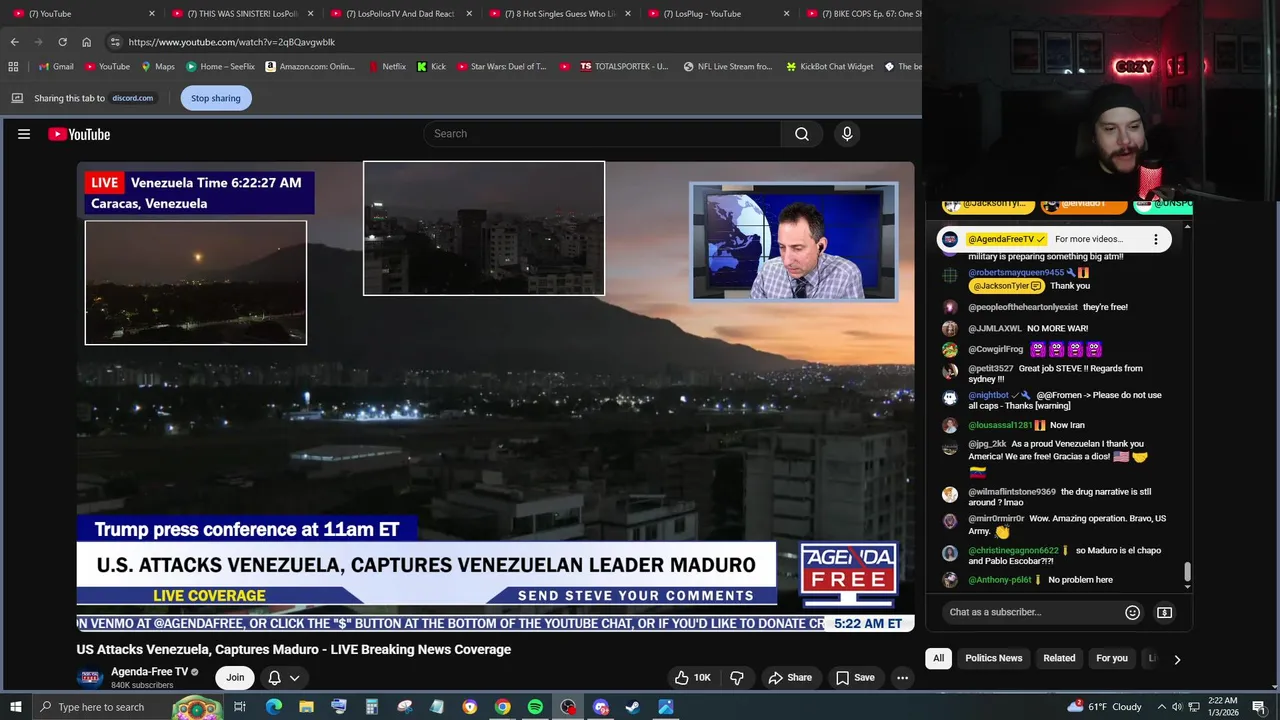
Task: Click the Stop sharing button
Action: 216,98
